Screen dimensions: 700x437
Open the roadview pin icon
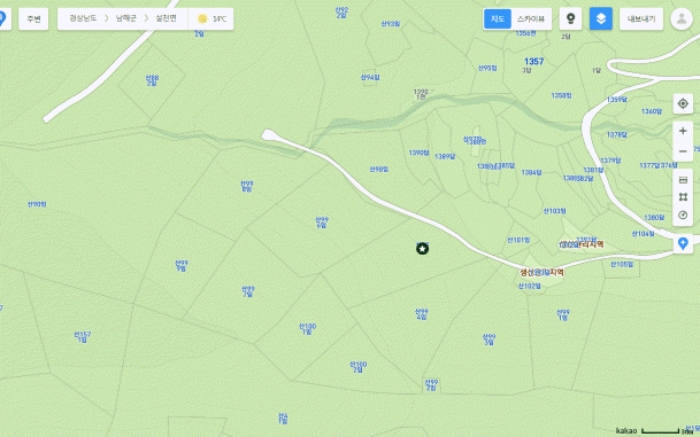pos(571,19)
